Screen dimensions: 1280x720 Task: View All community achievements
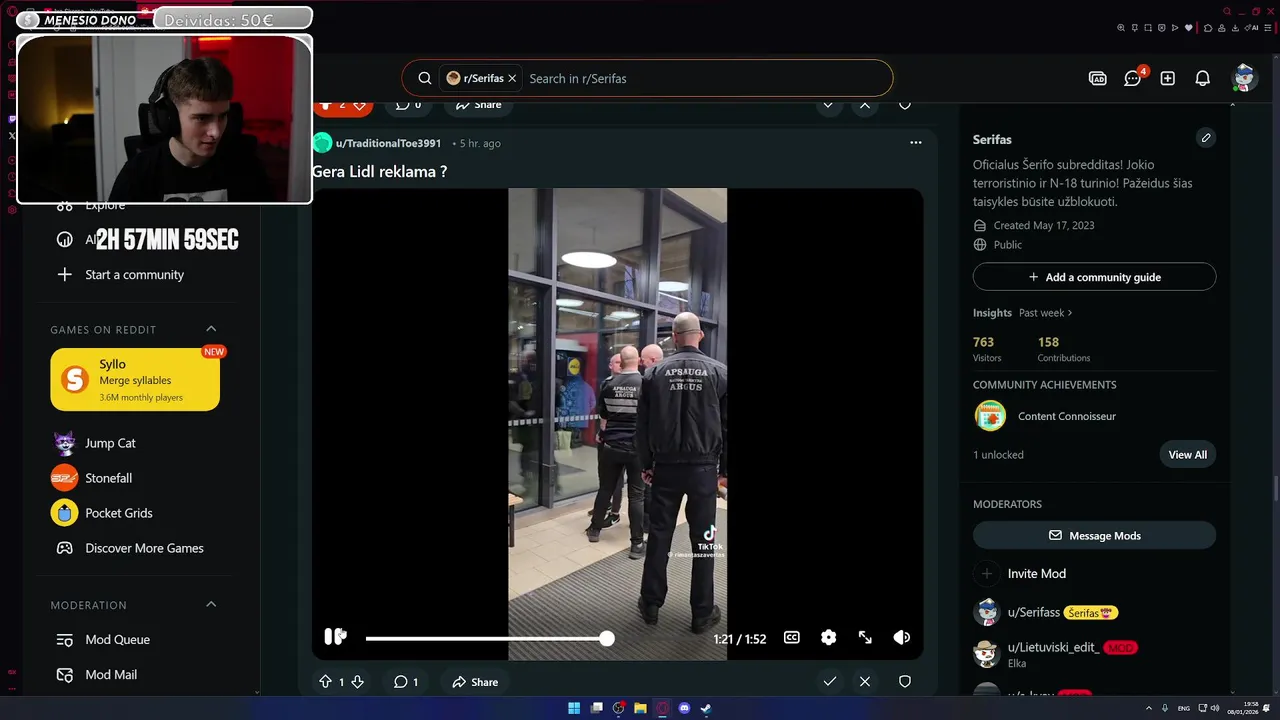1188,454
